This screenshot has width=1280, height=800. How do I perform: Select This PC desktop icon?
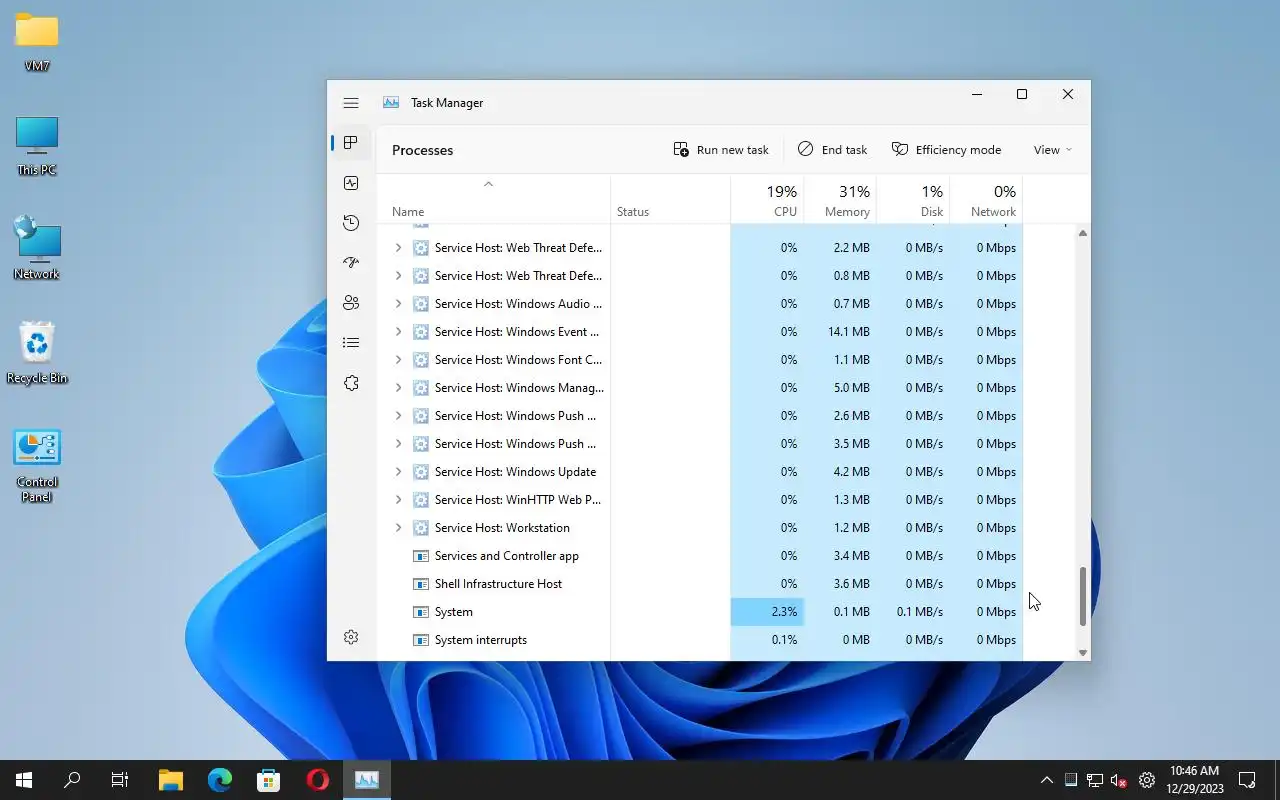[37, 146]
